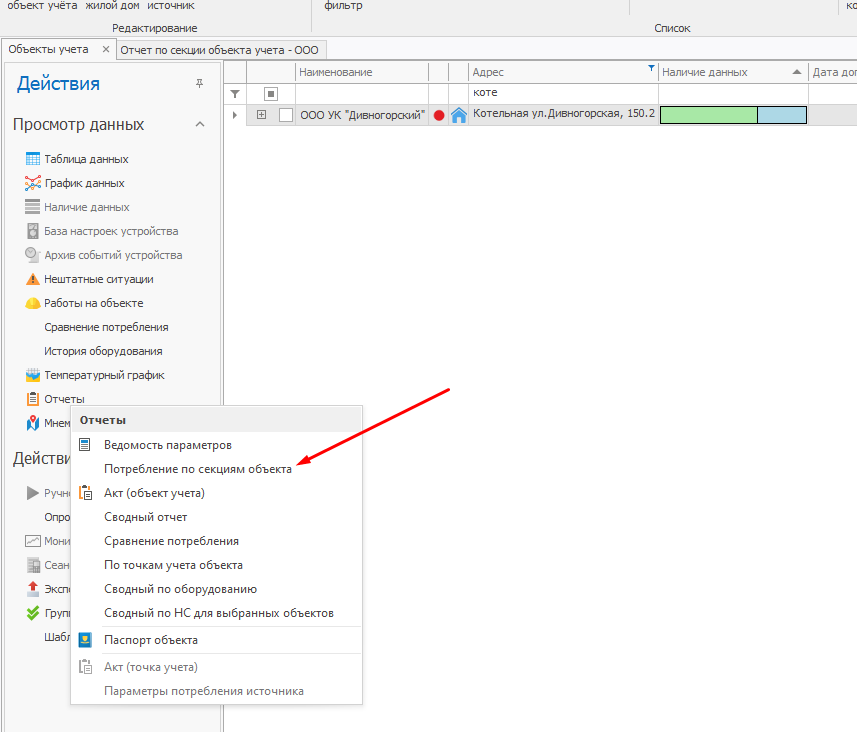Click the Нештатные ситуации warning icon

[32, 279]
